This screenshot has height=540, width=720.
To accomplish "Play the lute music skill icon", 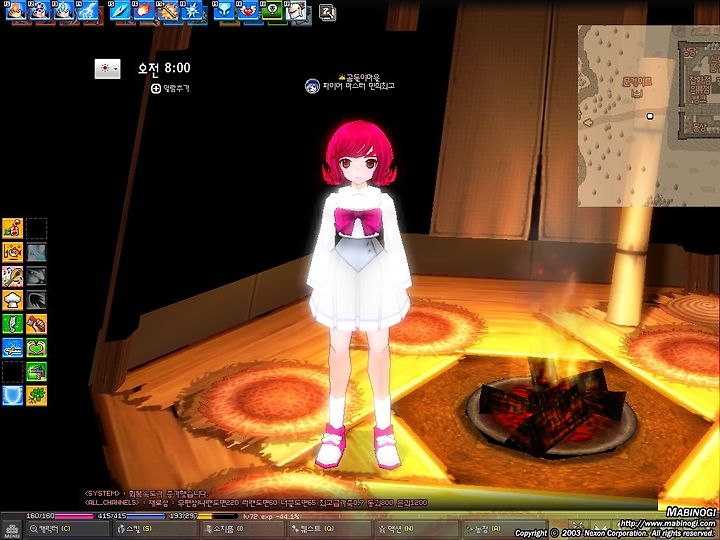I will coord(12,276).
